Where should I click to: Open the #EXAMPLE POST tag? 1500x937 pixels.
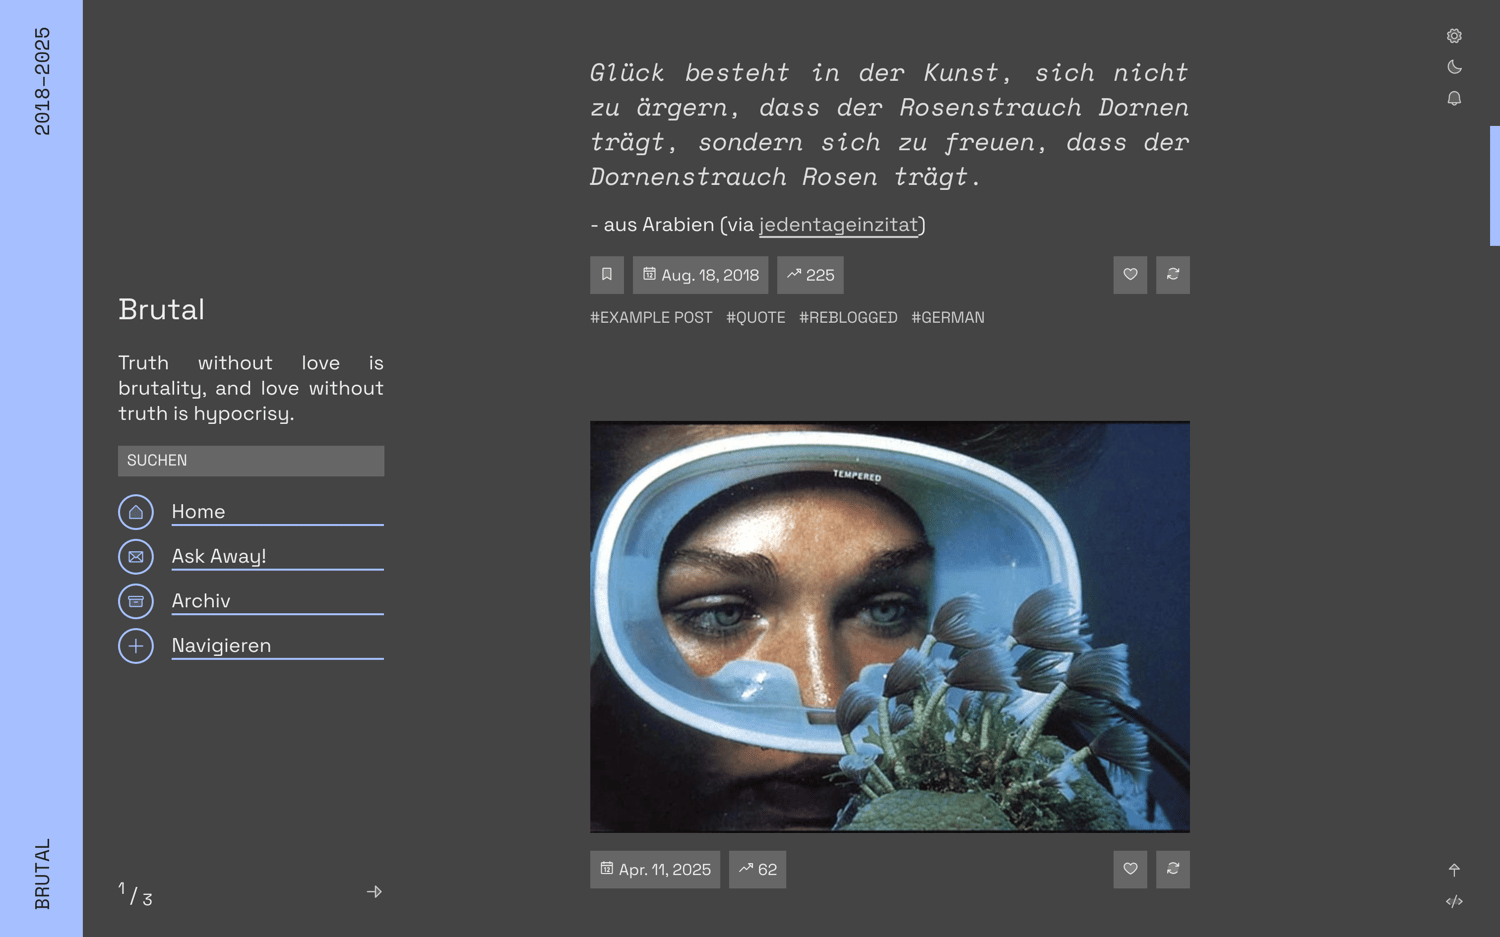click(651, 317)
